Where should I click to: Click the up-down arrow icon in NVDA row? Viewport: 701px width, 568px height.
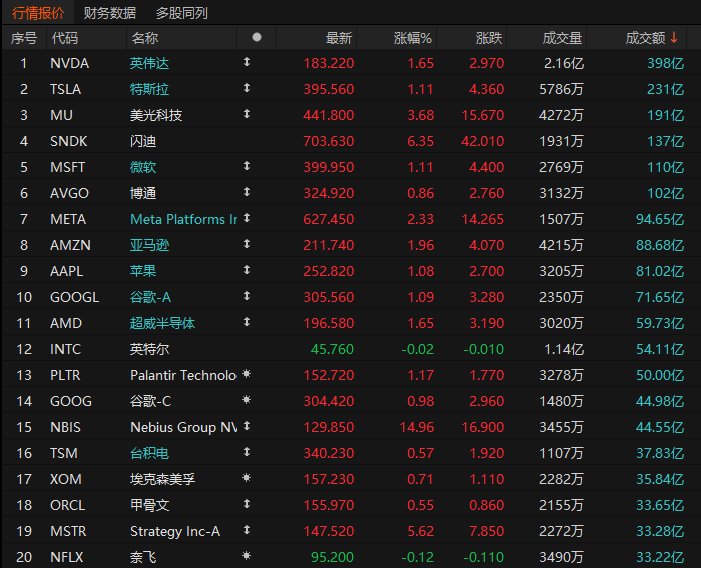click(x=247, y=62)
